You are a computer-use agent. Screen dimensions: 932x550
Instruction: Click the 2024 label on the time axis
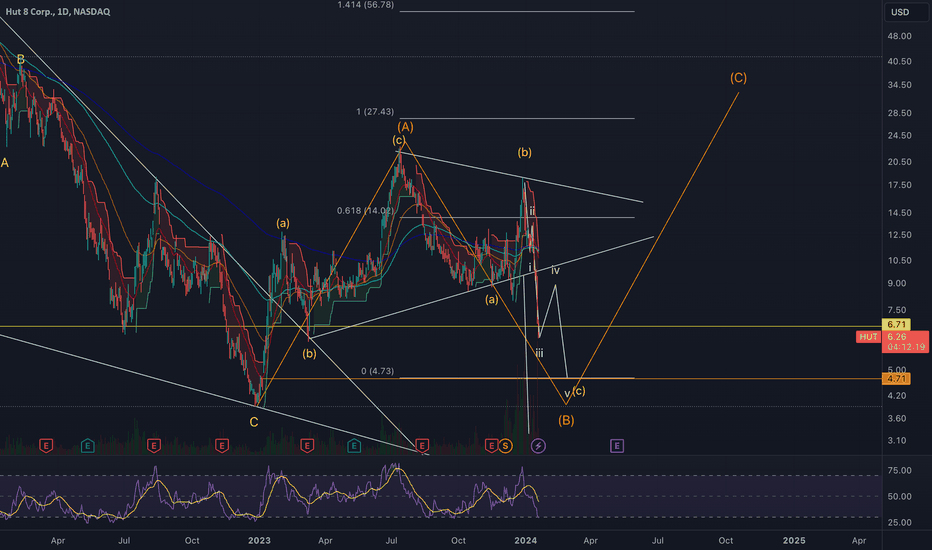(525, 540)
